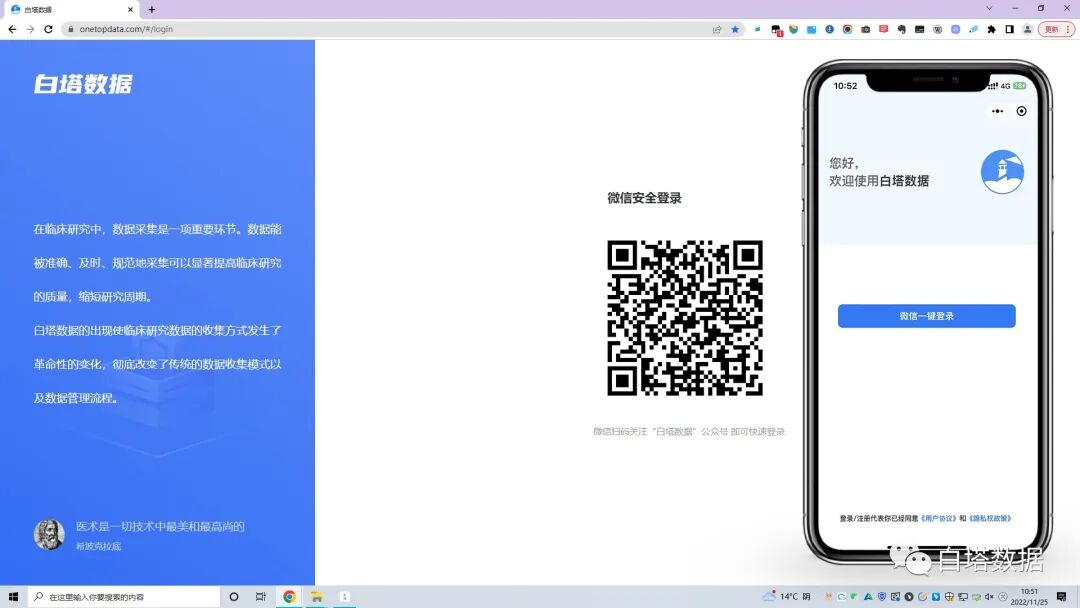
Task: Click the lighthouse avatar on phone screen
Action: click(x=1002, y=171)
